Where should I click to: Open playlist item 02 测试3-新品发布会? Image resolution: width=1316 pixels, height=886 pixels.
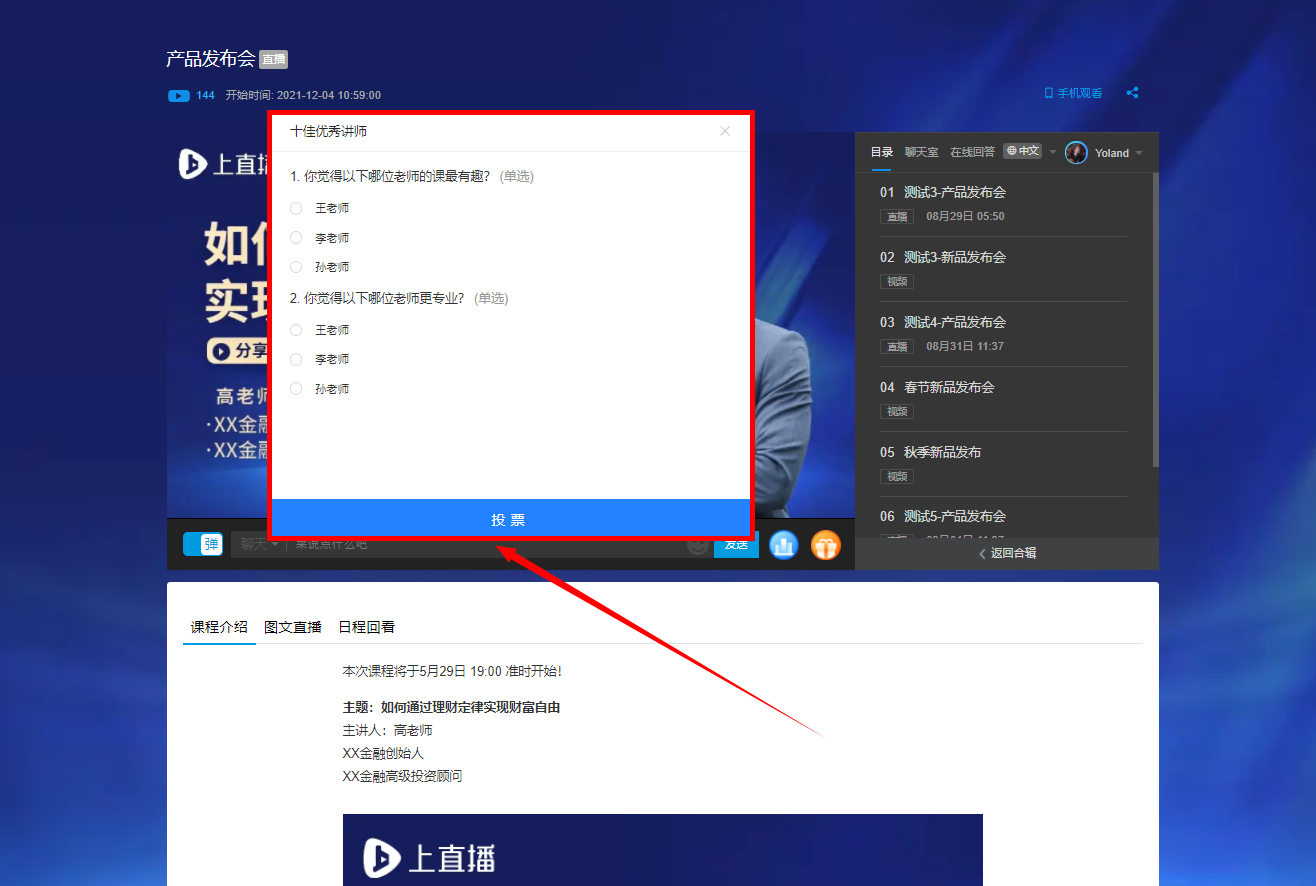[1003, 269]
